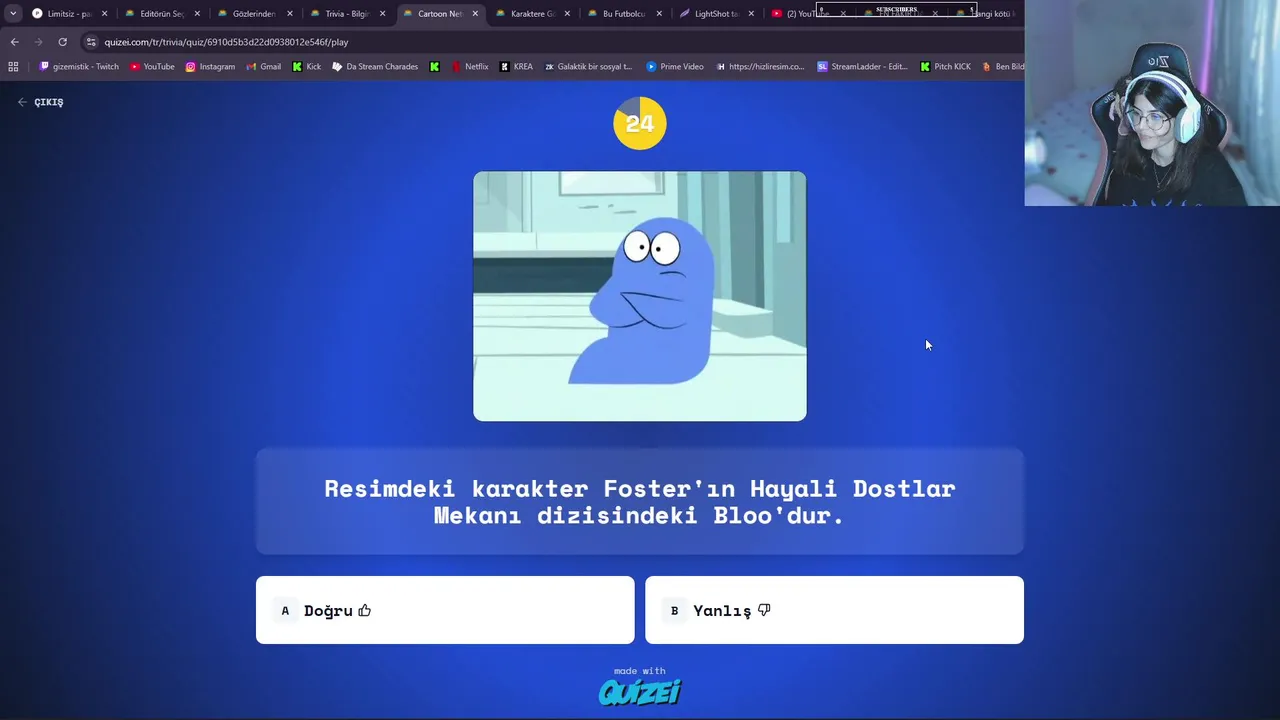
Task: Open Da Stream Charades bookmark
Action: tap(375, 67)
